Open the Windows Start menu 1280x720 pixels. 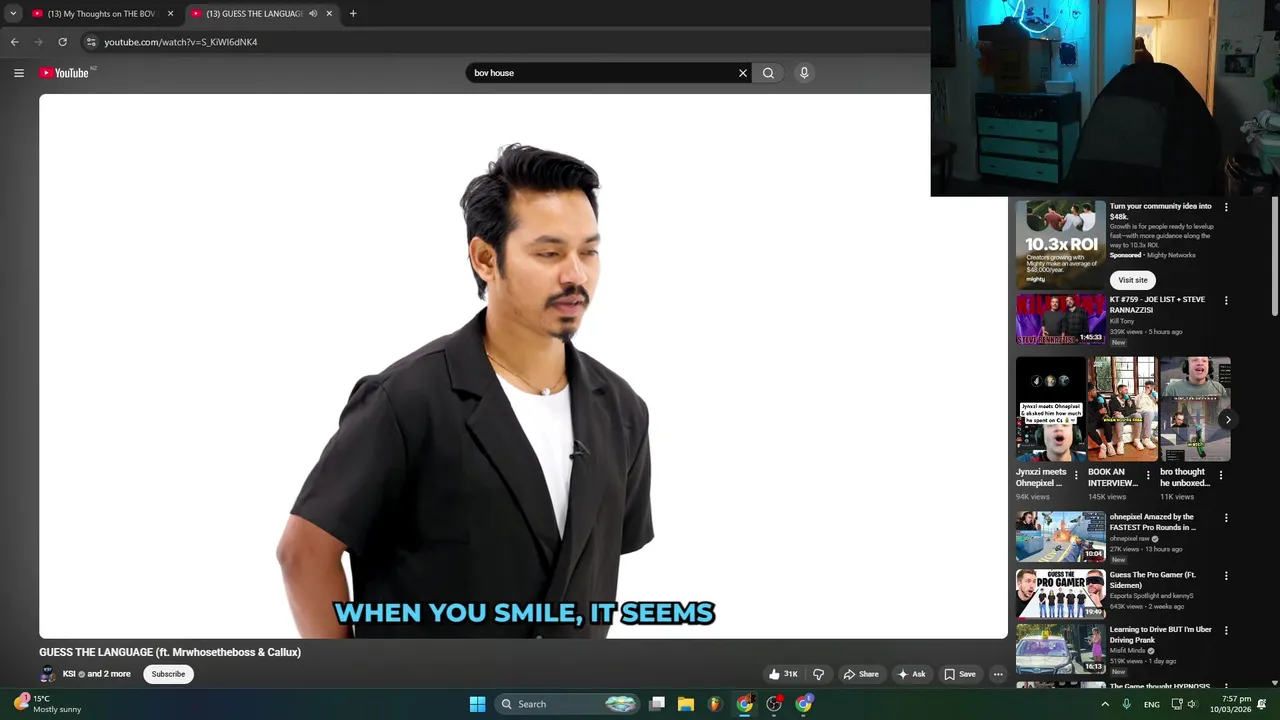tap(477, 704)
